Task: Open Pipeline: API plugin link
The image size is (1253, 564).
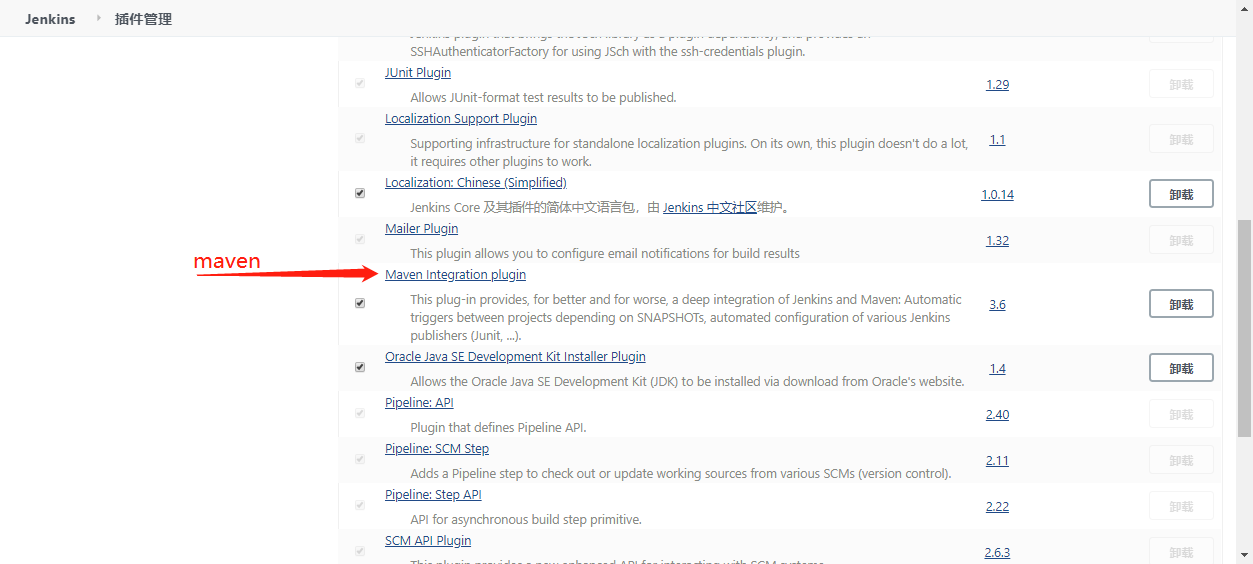Action: point(419,403)
